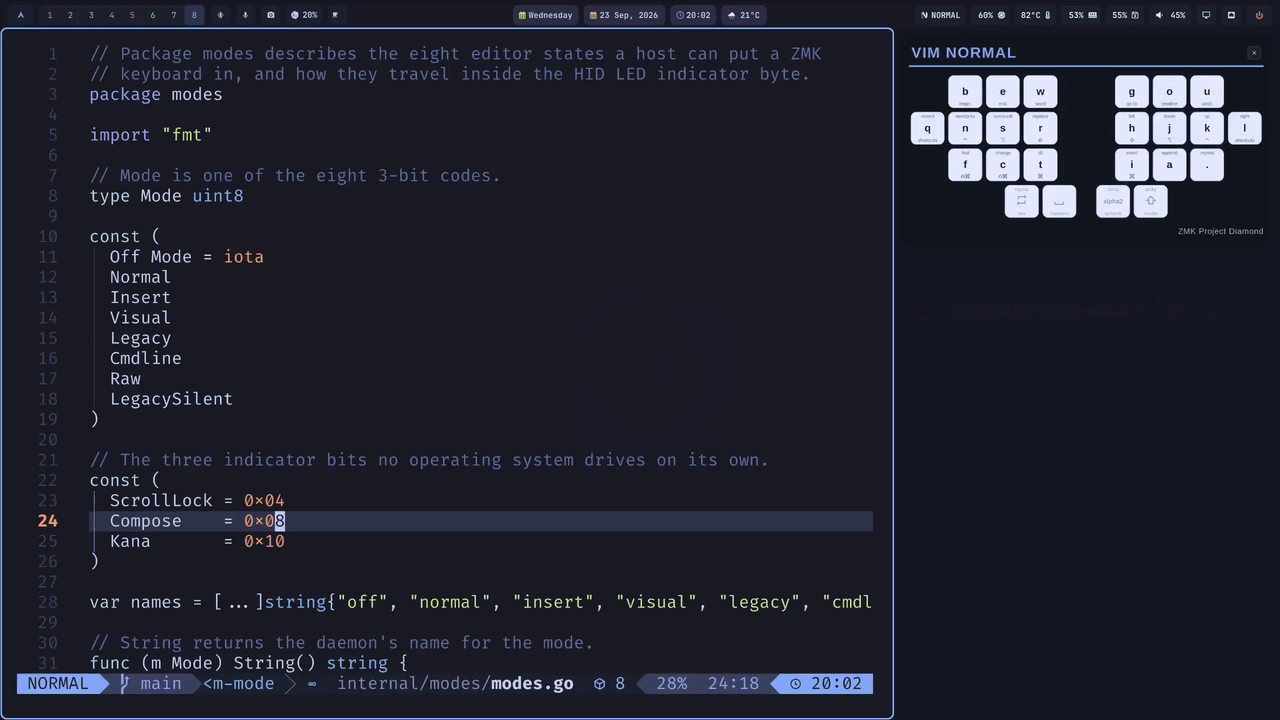Image resolution: width=1280 pixels, height=720 pixels.
Task: Click the 'b' begin key
Action: [965, 92]
